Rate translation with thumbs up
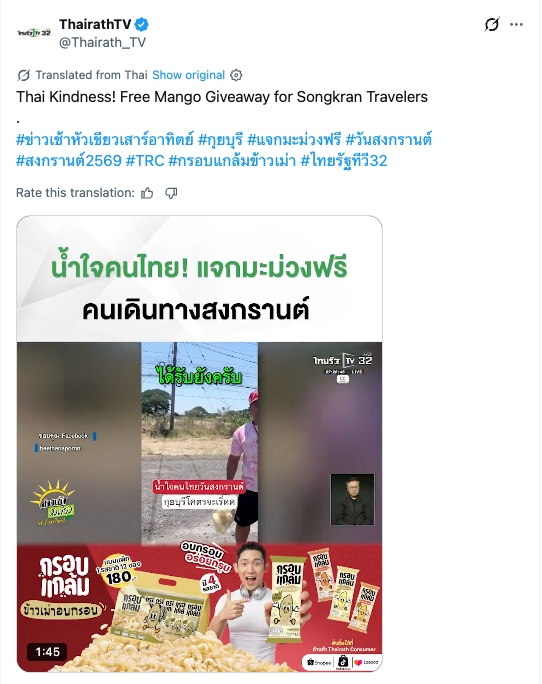Screen dimensions: 542x684 147,193
